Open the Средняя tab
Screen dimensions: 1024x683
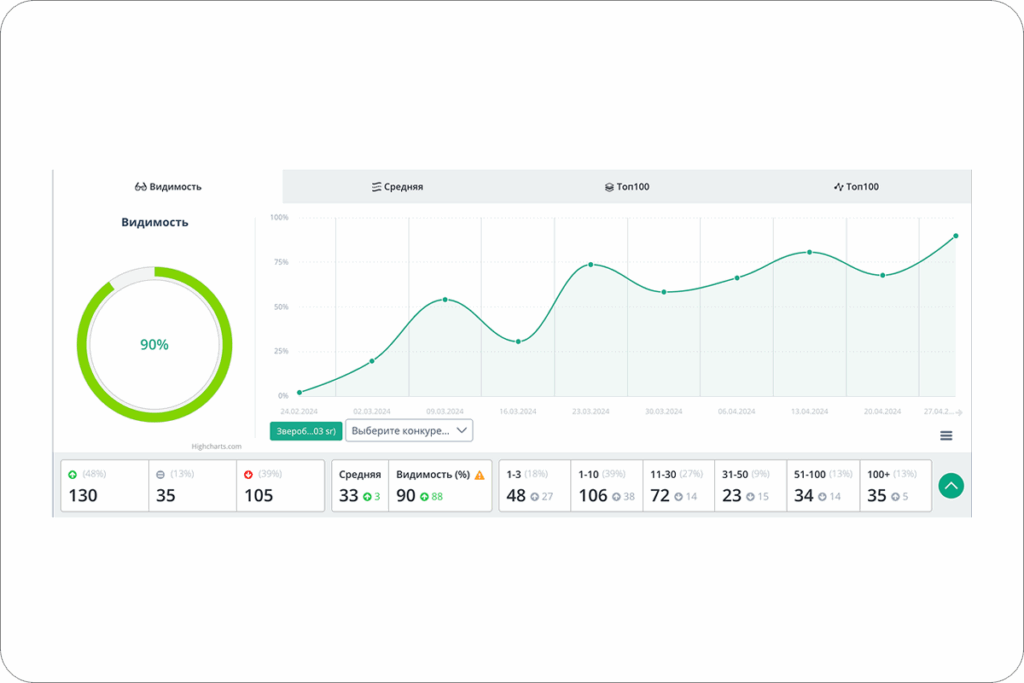[x=397, y=187]
